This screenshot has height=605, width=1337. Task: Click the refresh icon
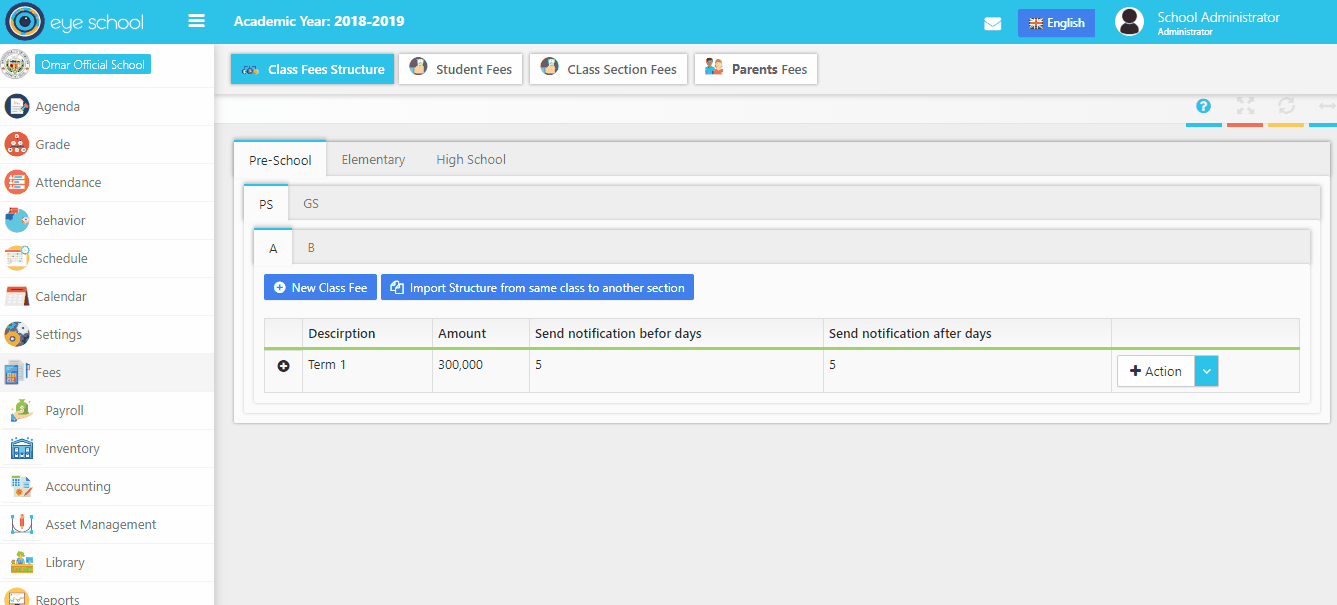point(1286,106)
